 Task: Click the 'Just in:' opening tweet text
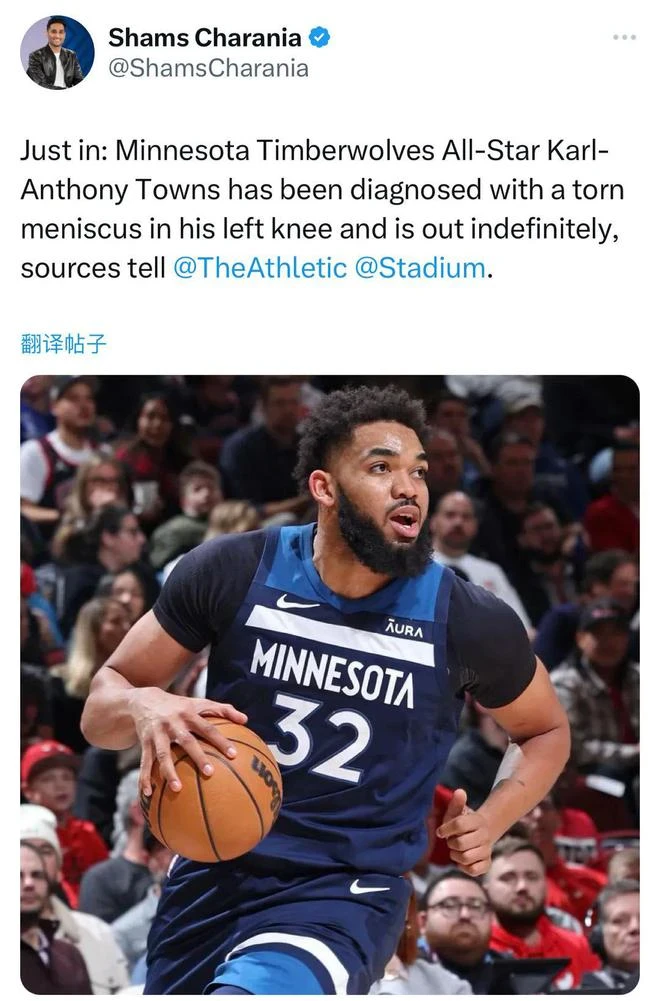pos(67,151)
